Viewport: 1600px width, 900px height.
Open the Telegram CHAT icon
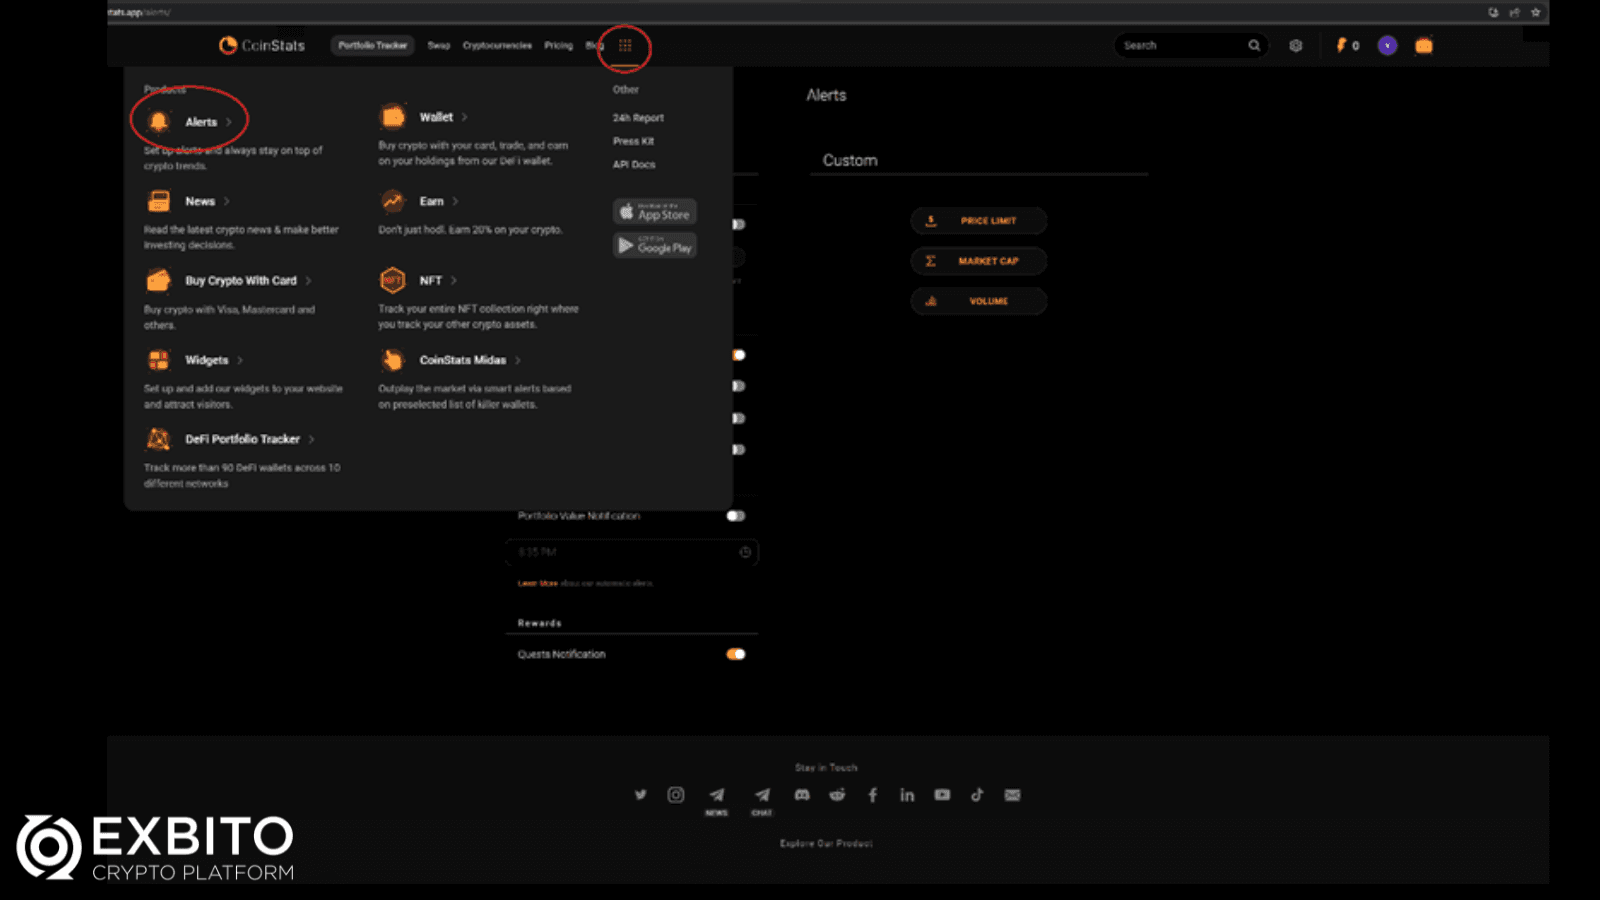click(762, 795)
